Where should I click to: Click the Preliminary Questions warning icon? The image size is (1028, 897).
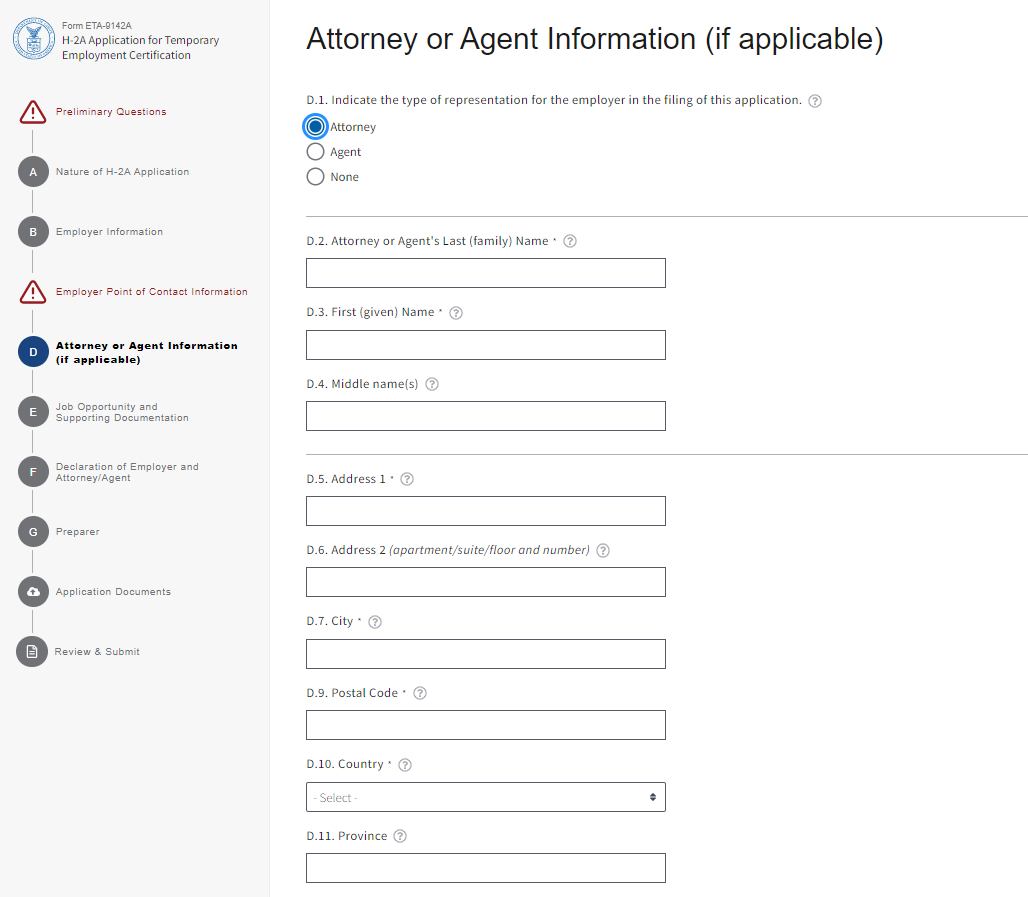pos(33,112)
